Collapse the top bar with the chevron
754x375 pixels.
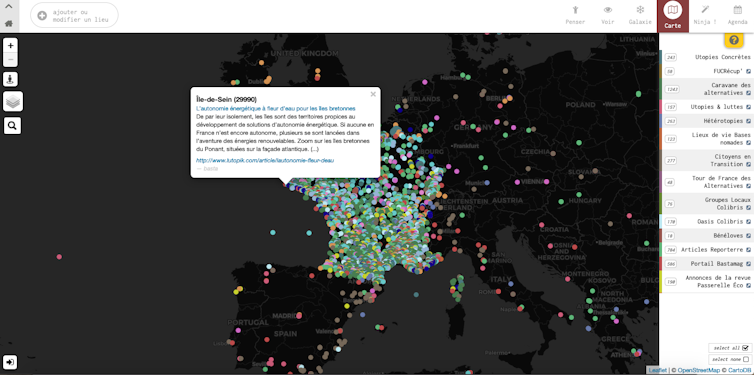pyautogui.click(x=9, y=7)
